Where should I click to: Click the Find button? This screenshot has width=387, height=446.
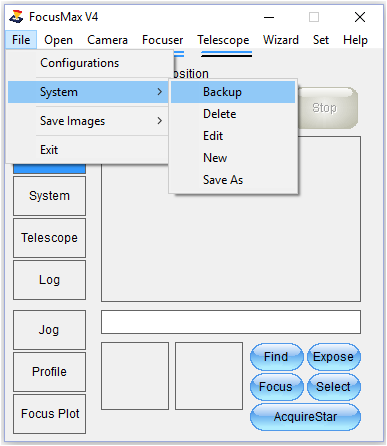(277, 357)
